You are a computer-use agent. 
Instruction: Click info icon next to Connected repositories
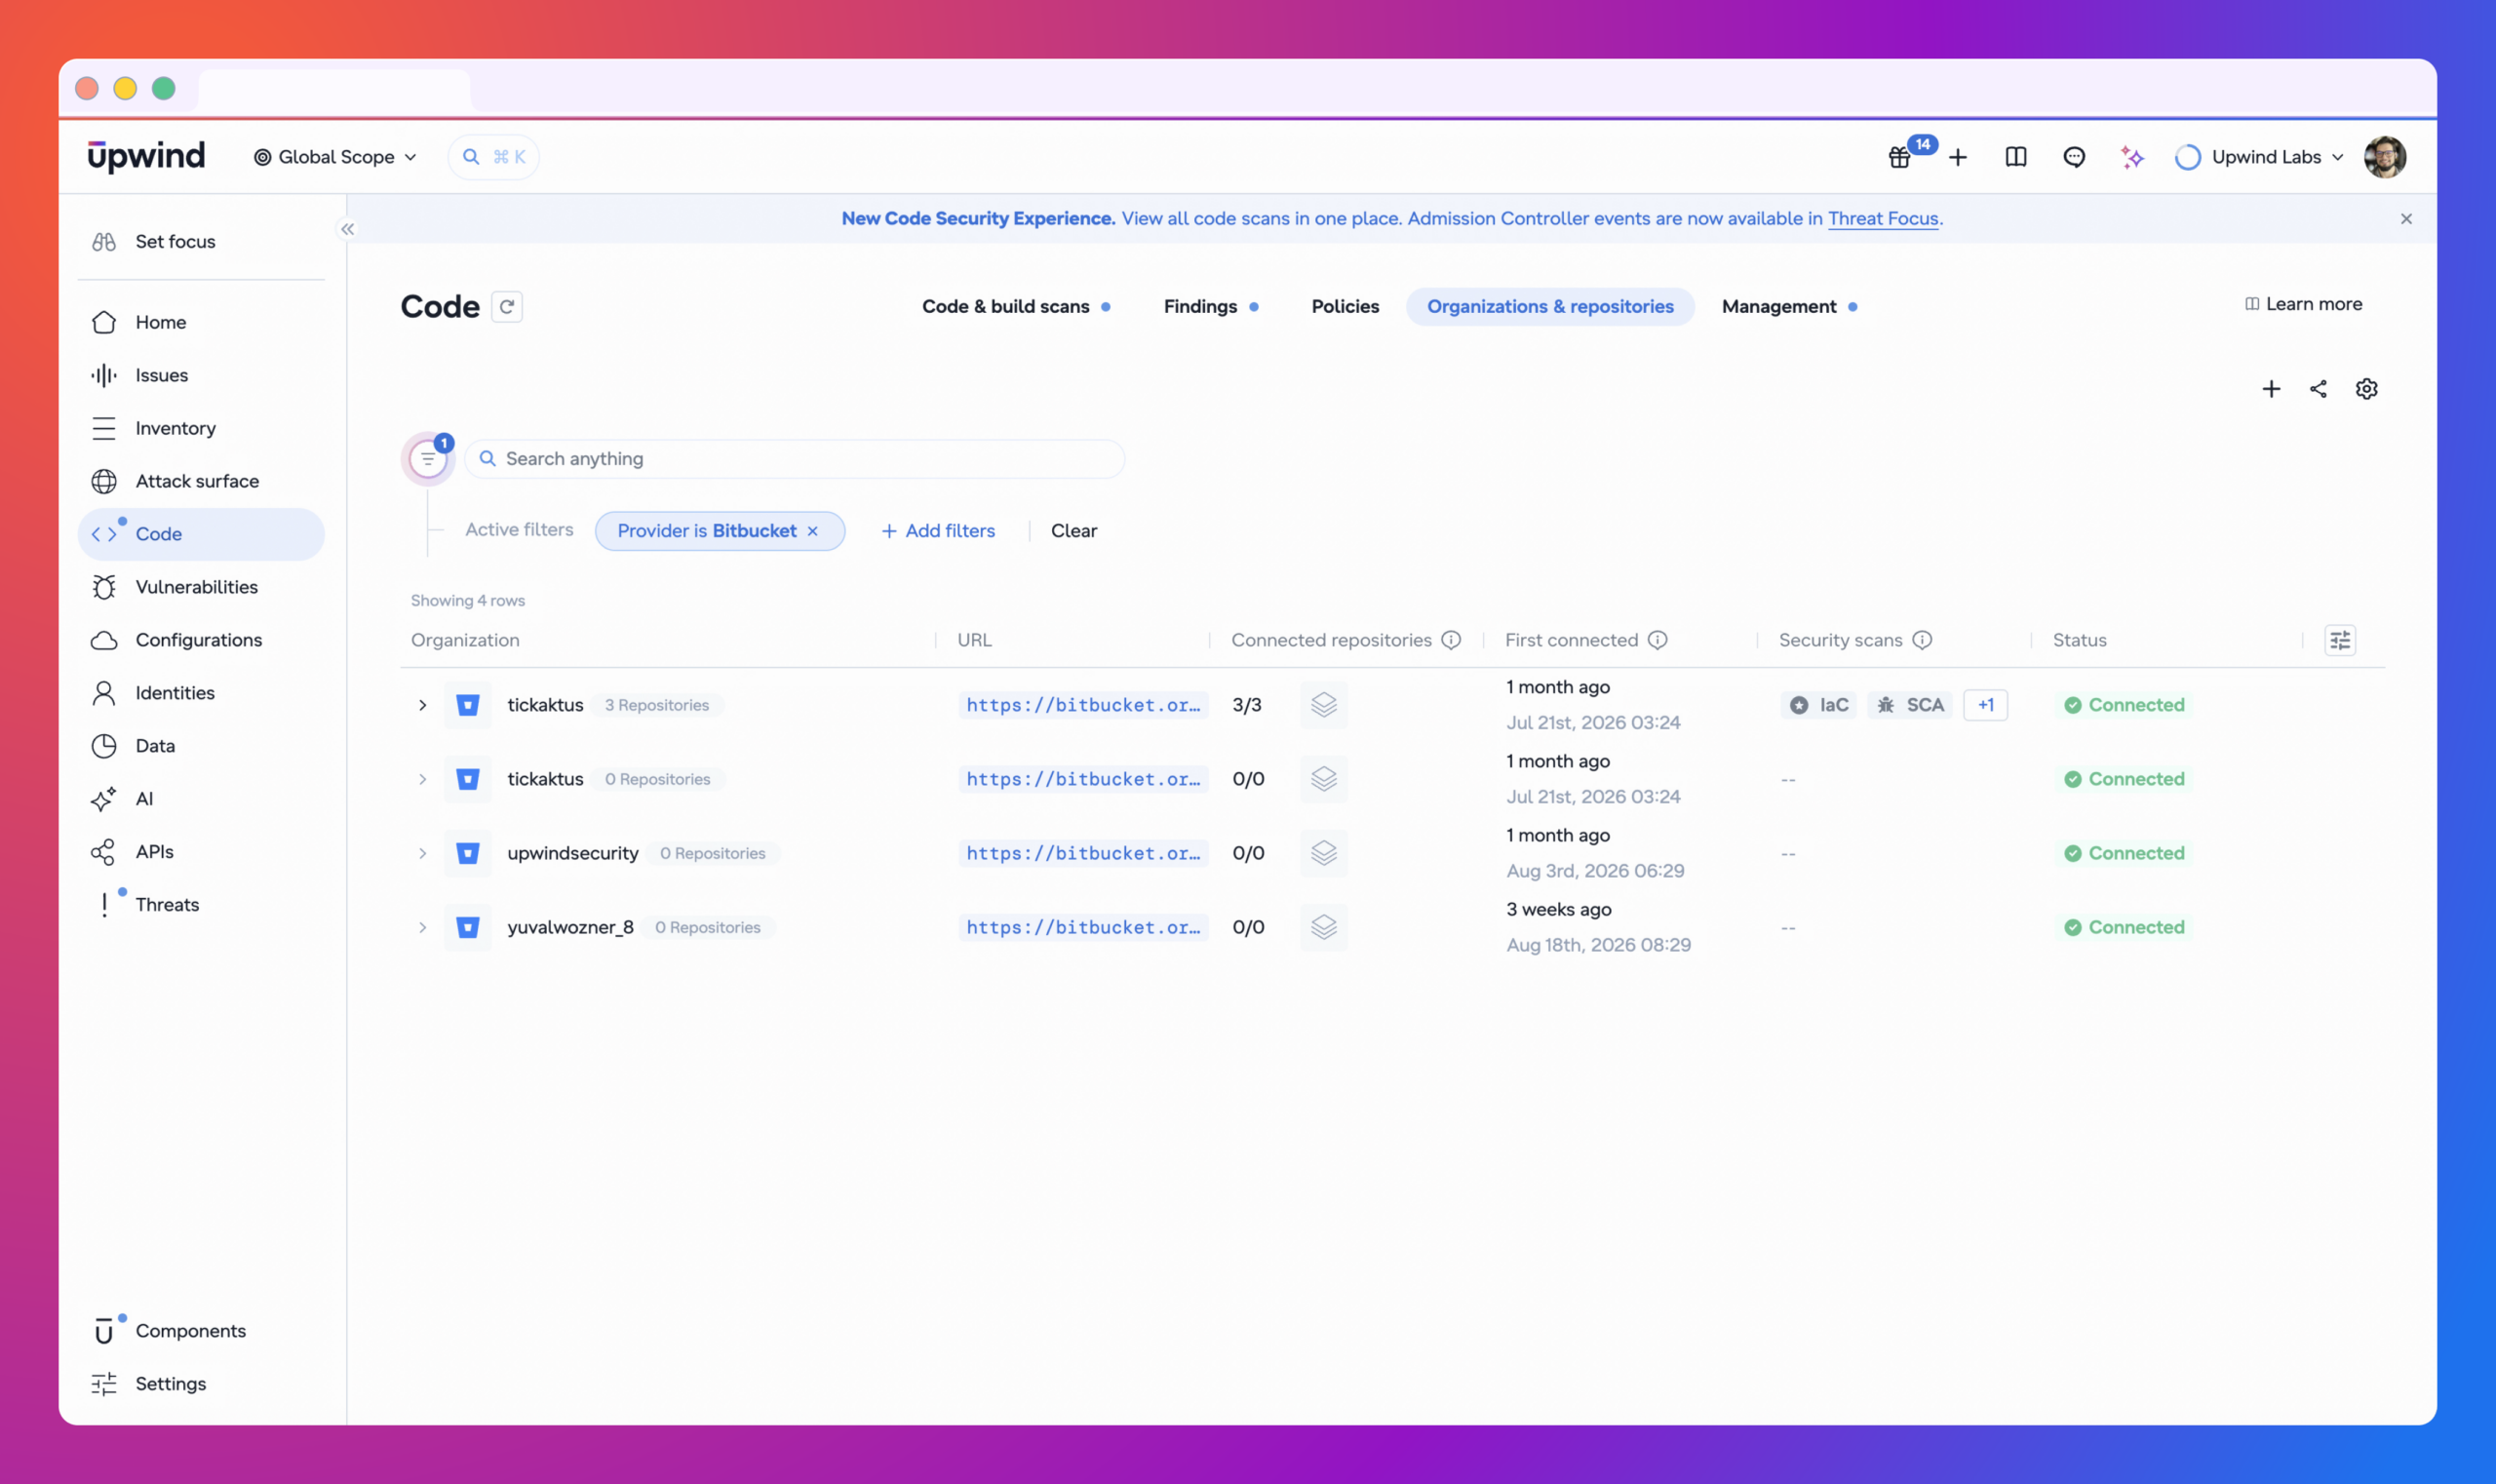(1451, 640)
